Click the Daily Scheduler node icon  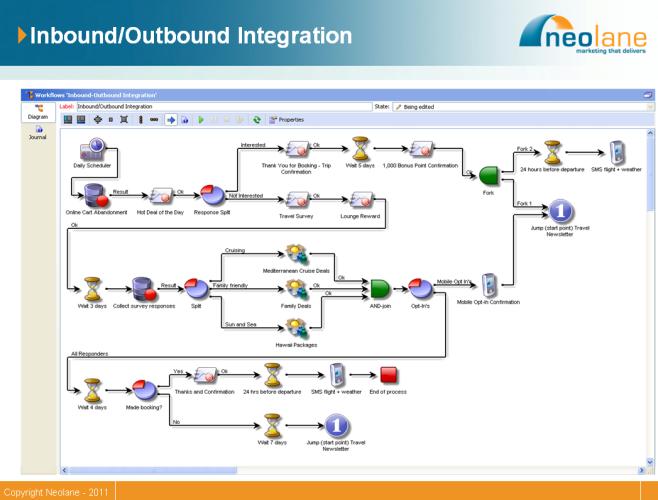[x=93, y=148]
